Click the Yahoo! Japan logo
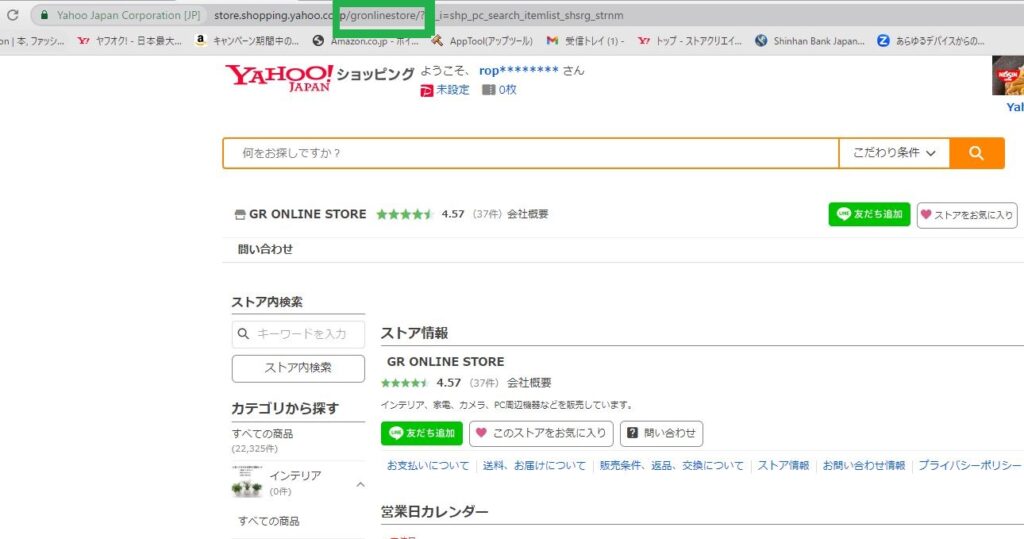This screenshot has width=1024, height=539. 278,77
